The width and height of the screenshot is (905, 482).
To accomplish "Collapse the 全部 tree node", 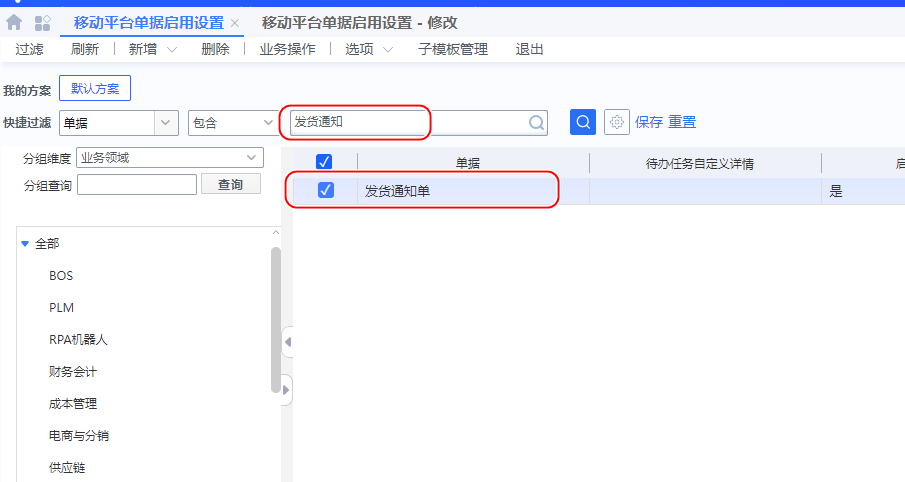I will (x=25, y=243).
